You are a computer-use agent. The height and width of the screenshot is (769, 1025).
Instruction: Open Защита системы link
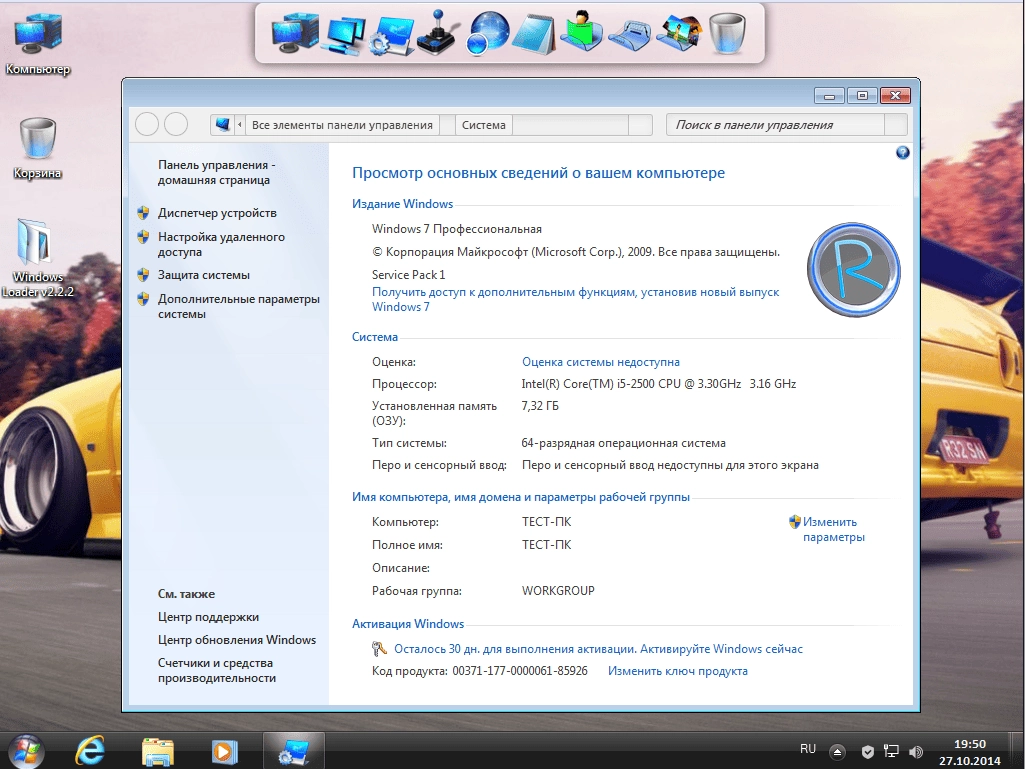[x=203, y=275]
